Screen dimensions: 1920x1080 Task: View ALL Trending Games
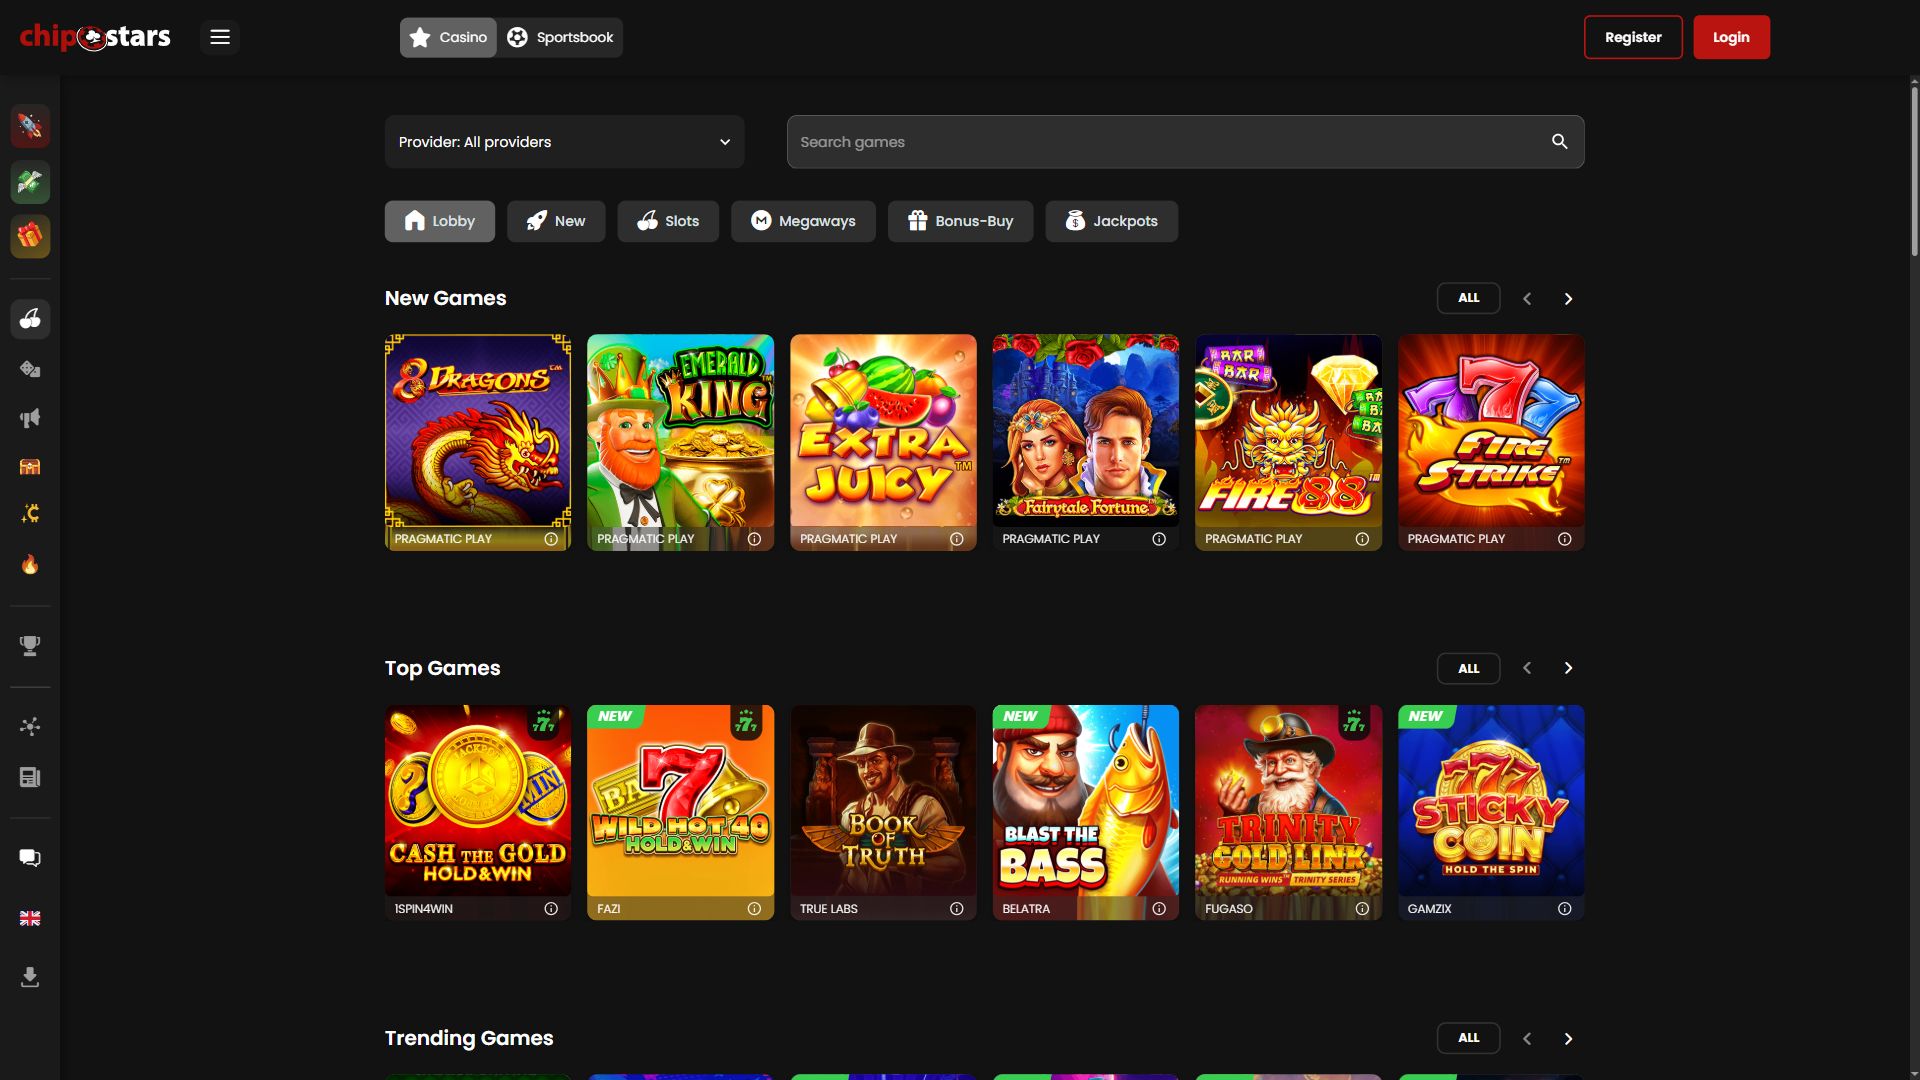tap(1468, 1038)
